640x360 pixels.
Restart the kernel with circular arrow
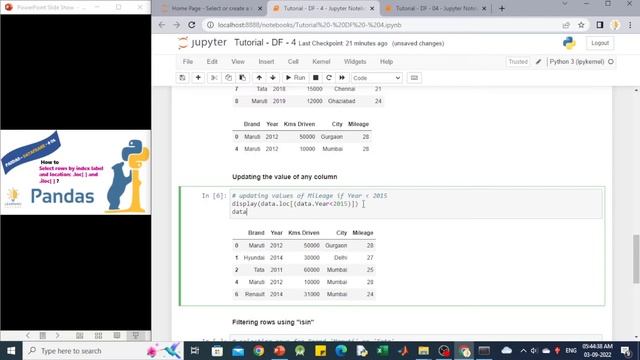(329, 78)
